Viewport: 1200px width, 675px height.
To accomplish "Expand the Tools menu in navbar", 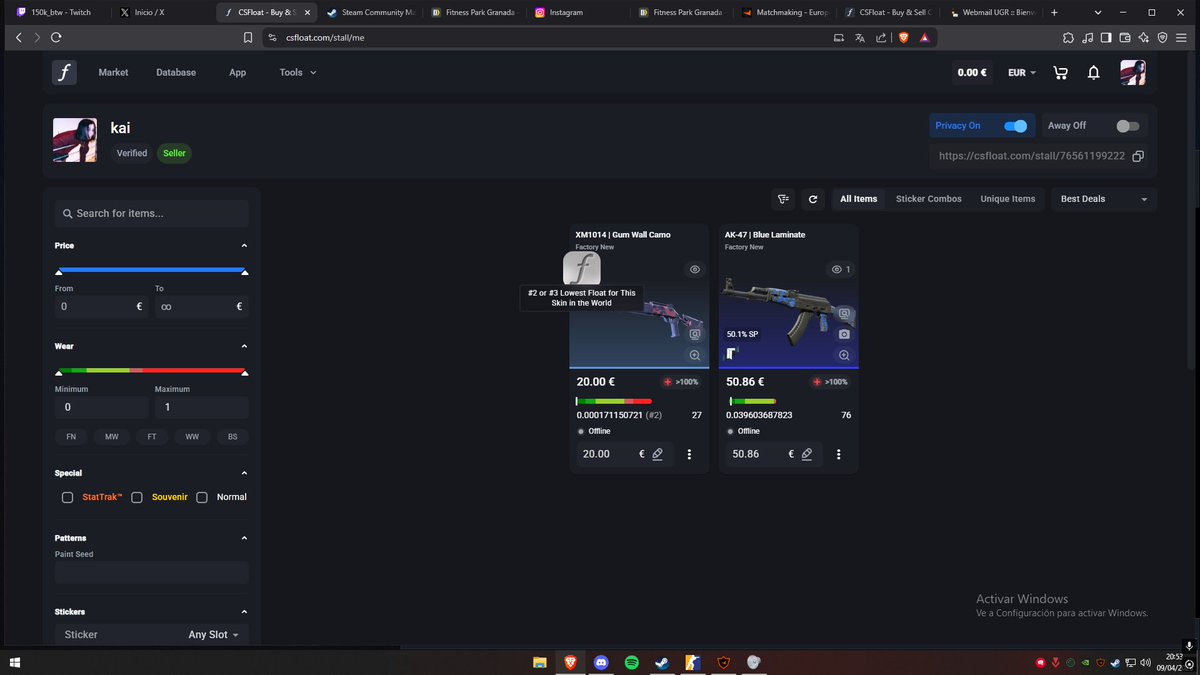I will pos(298,73).
